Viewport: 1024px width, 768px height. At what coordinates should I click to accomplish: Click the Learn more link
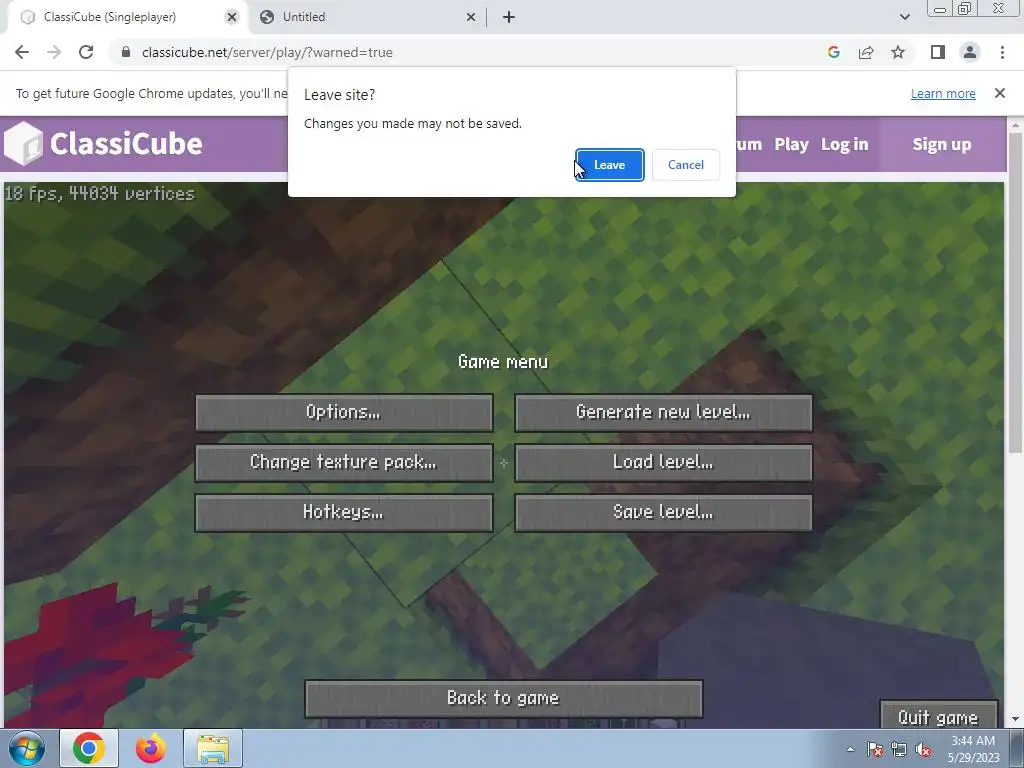tap(943, 93)
